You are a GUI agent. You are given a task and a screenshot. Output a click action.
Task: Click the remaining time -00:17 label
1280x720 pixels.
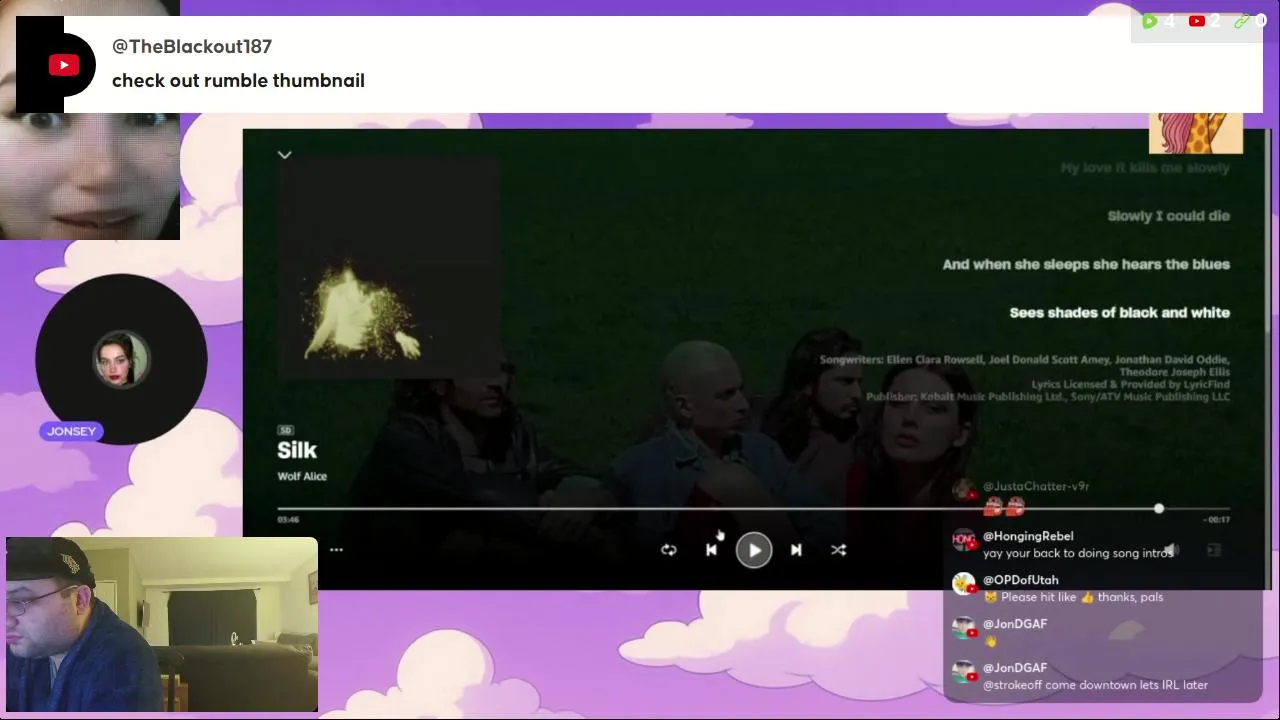1217,519
